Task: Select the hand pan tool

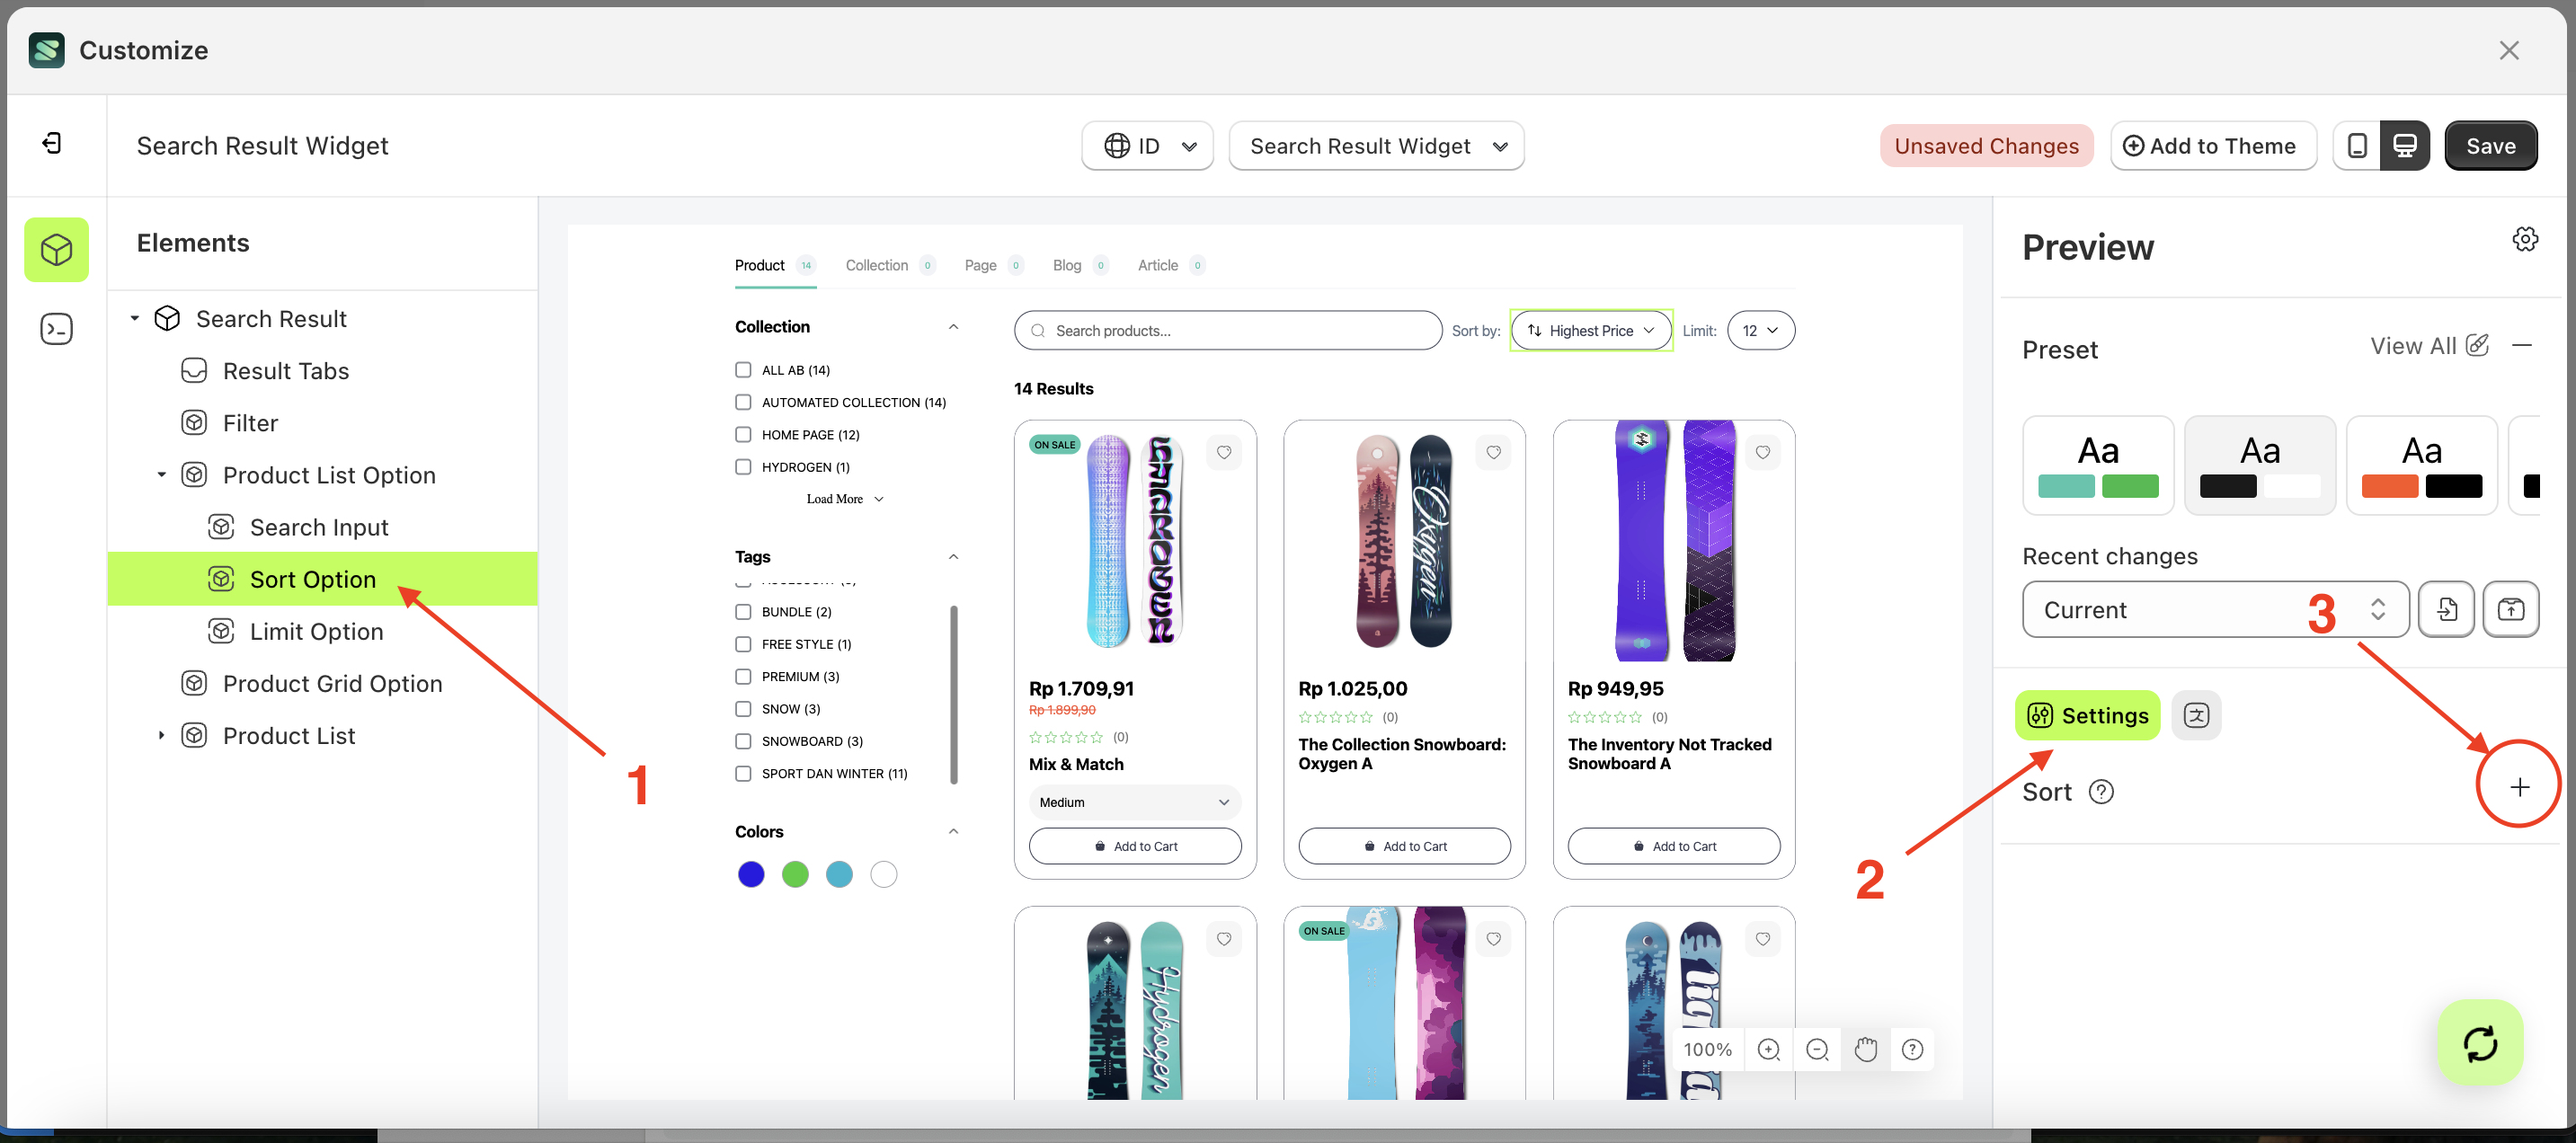Action: tap(1865, 1050)
